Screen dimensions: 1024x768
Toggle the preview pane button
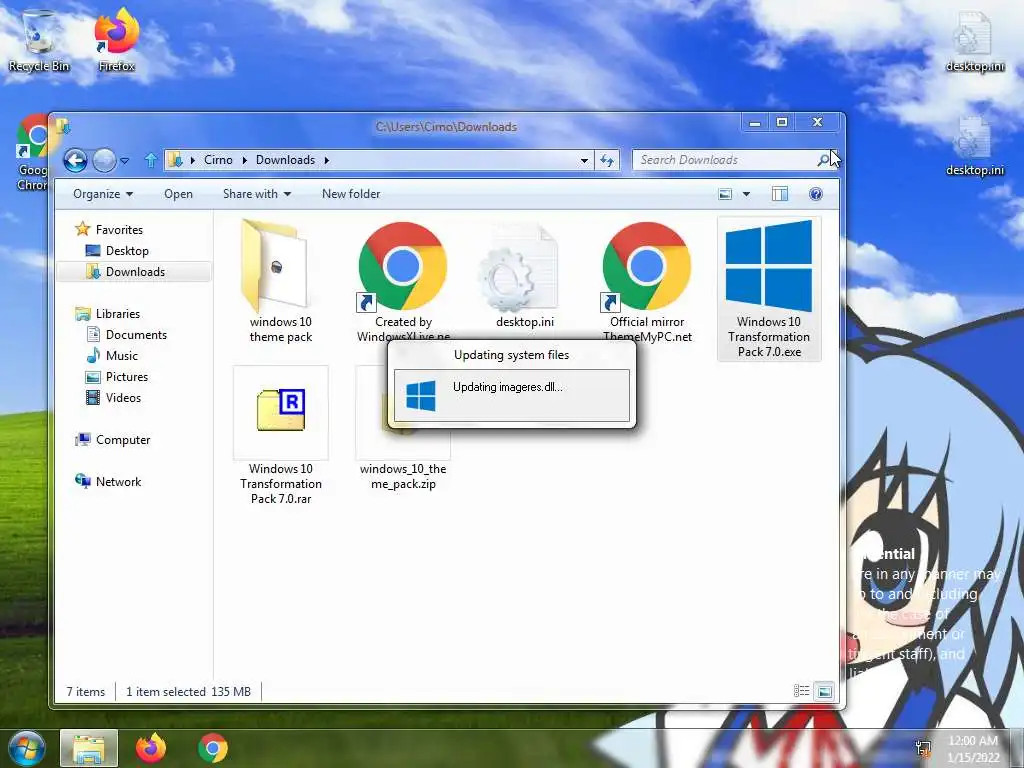(x=780, y=194)
